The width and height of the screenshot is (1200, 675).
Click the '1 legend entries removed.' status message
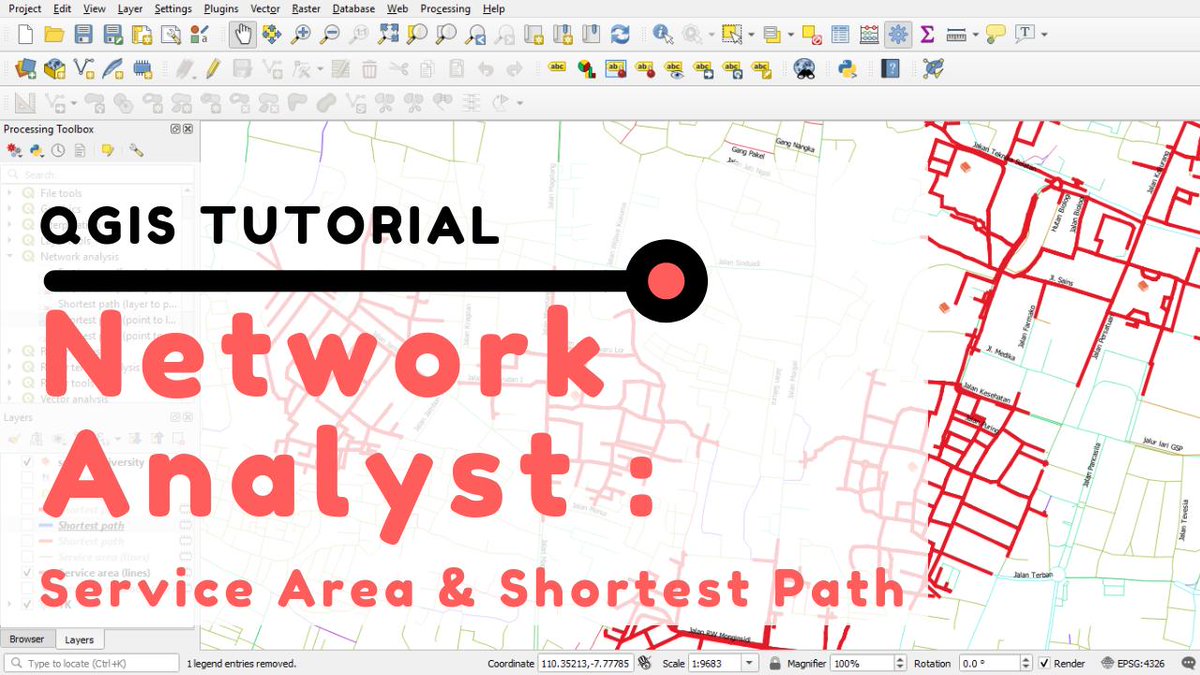click(241, 663)
